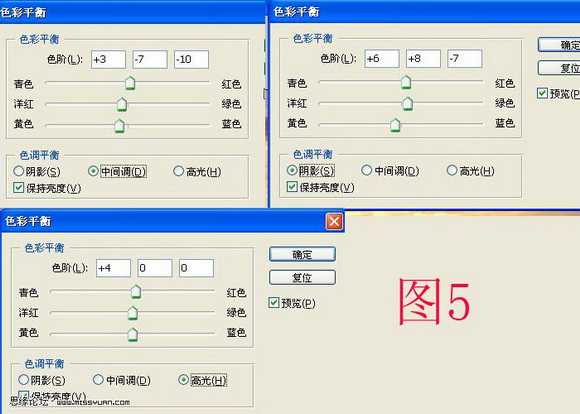Click the 色阶 field showing +4
580x414 pixels.
pyautogui.click(x=113, y=268)
